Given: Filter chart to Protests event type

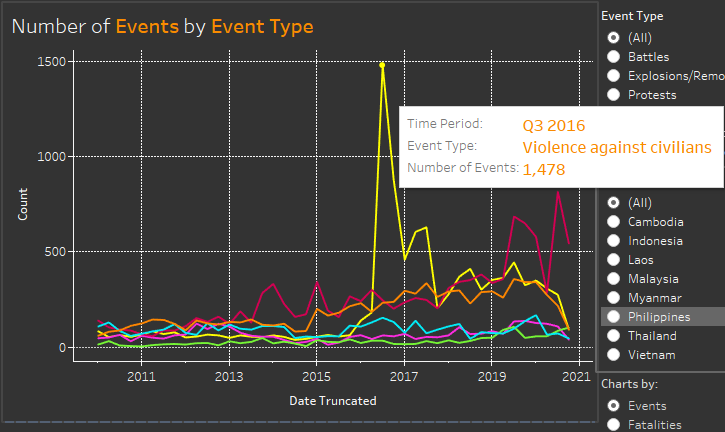Looking at the screenshot, I should 613,95.
